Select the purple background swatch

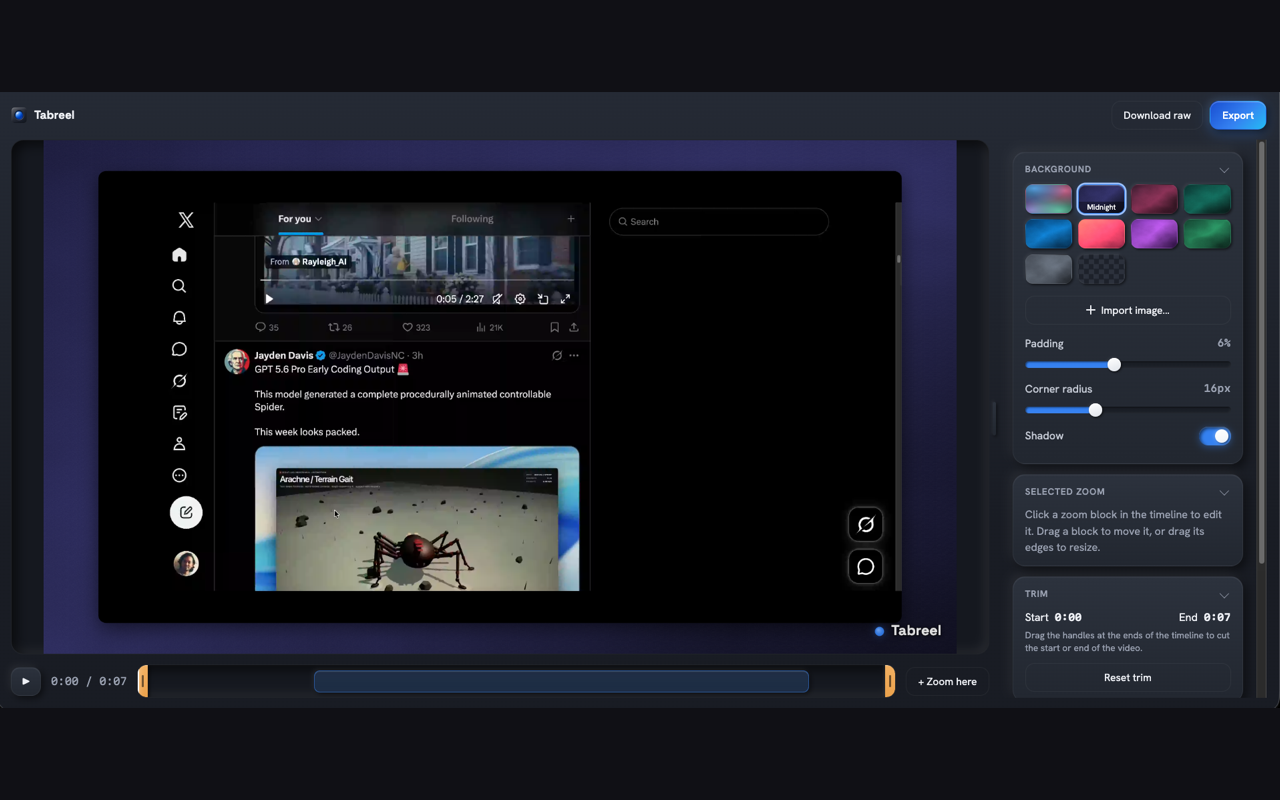point(1154,234)
